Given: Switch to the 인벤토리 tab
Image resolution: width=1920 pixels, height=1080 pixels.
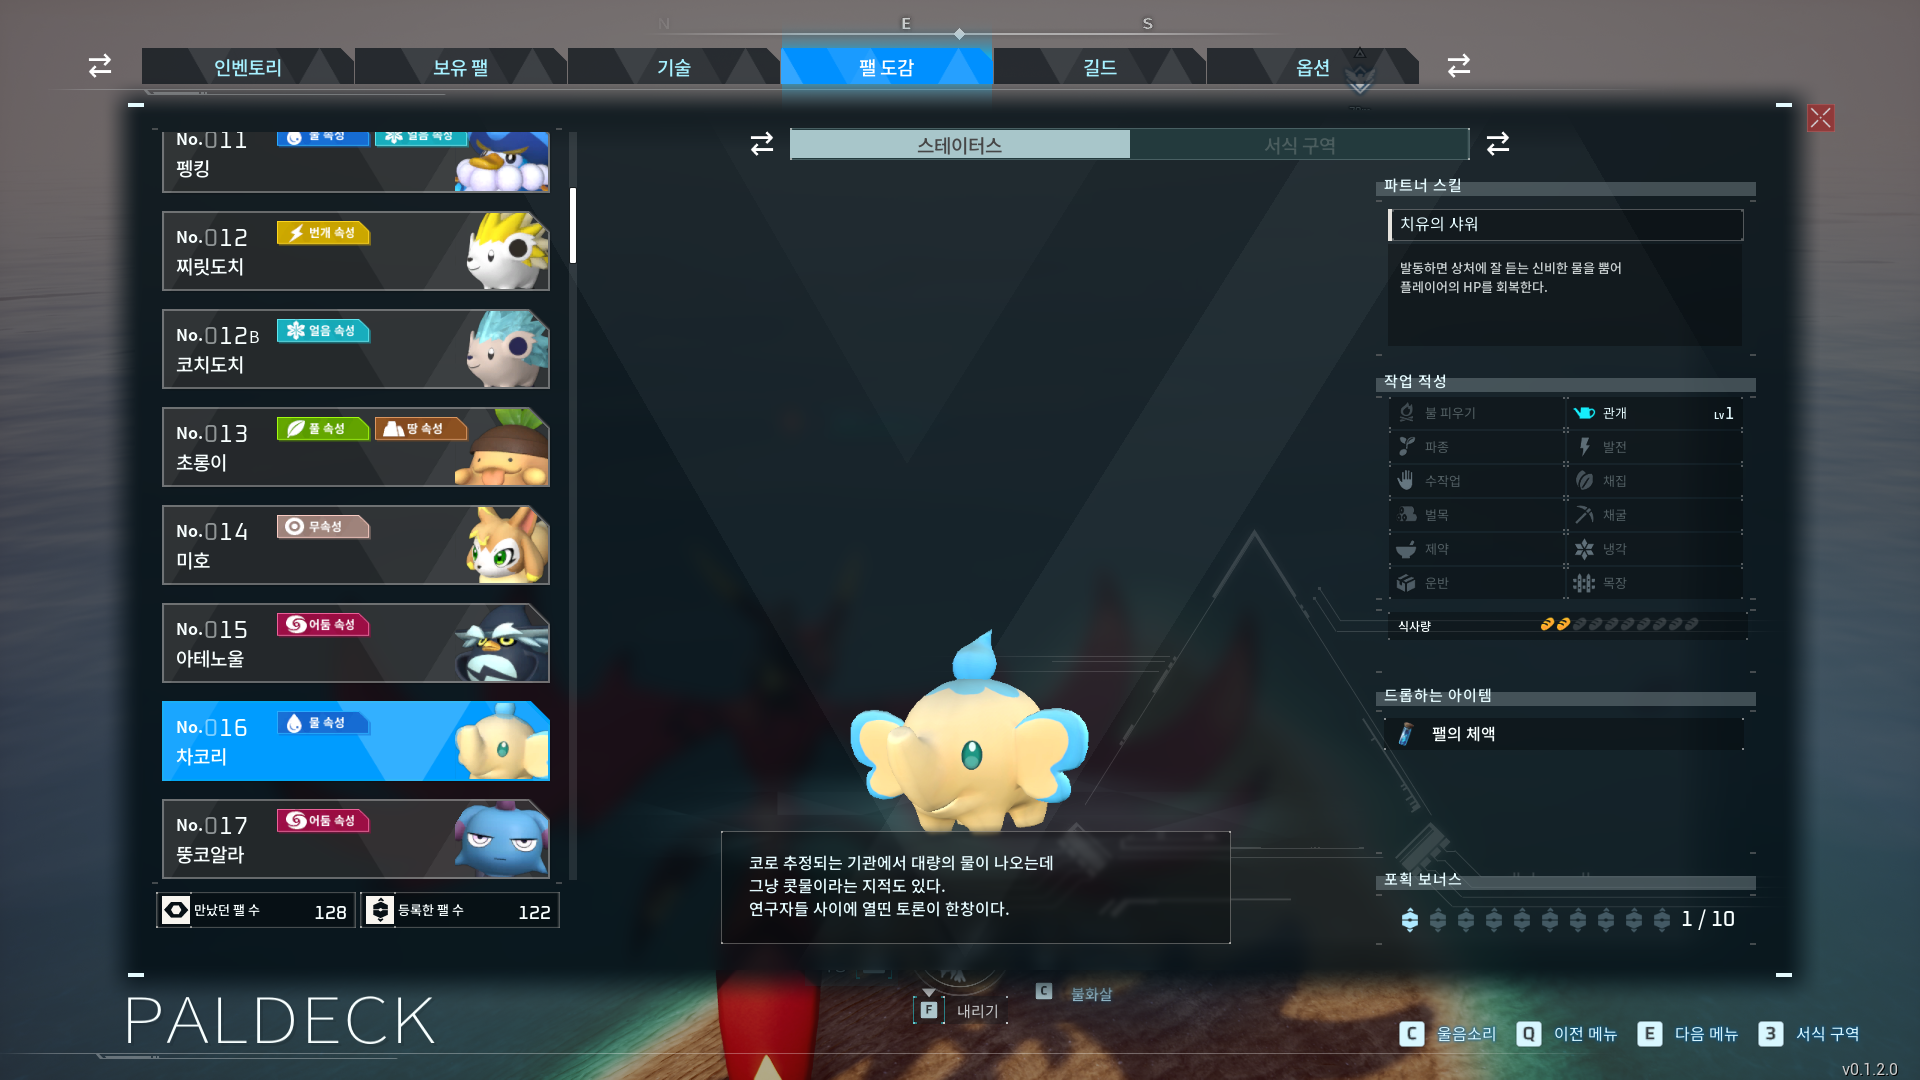Looking at the screenshot, I should tap(247, 67).
